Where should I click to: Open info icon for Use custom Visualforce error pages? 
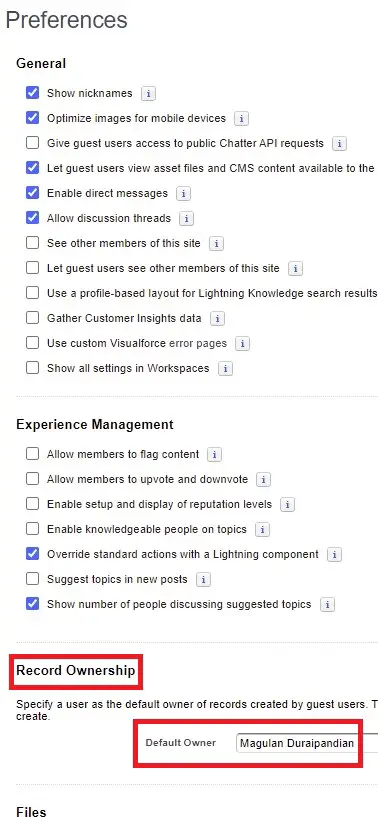point(242,344)
